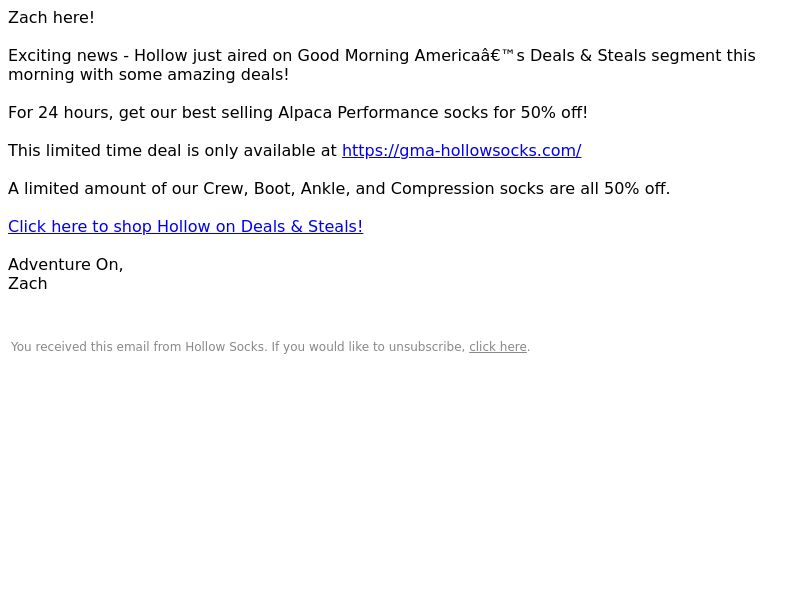The width and height of the screenshot is (800, 600).
Task: Click the 'A limited amount of our' text
Action: pyautogui.click(x=103, y=188)
